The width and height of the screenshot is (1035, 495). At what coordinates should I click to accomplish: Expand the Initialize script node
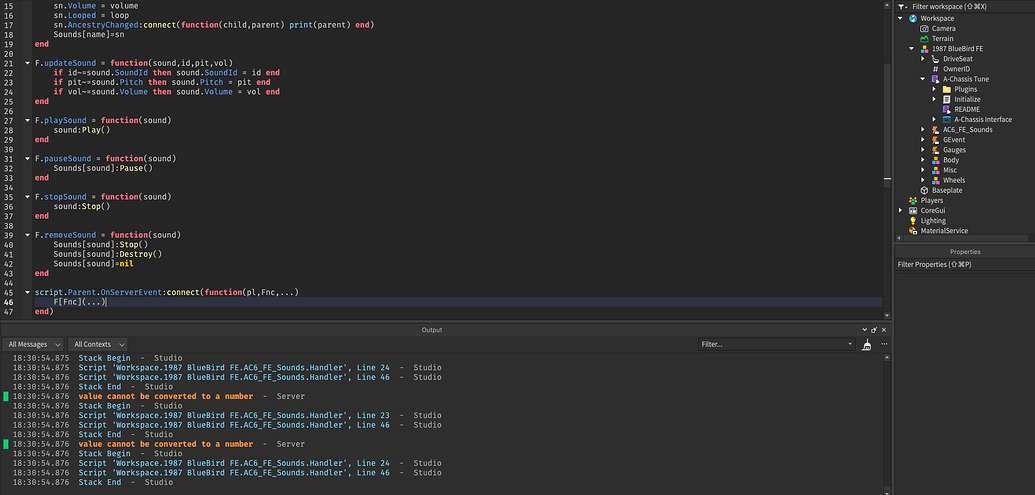(x=935, y=99)
